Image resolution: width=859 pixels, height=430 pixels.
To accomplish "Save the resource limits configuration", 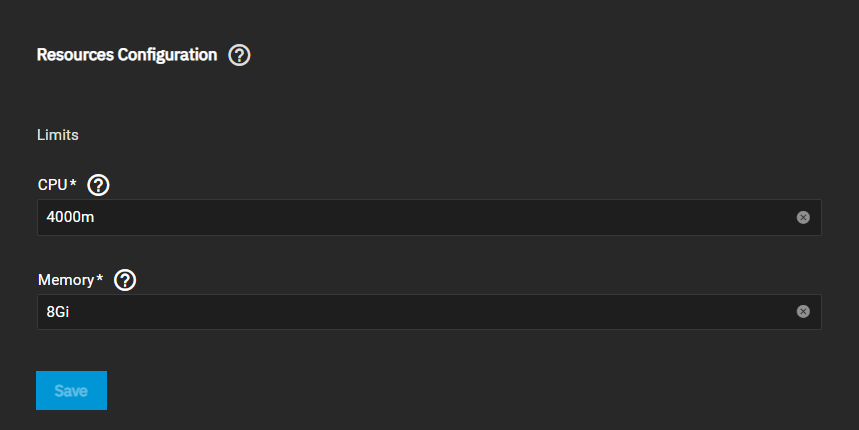I will [71, 390].
